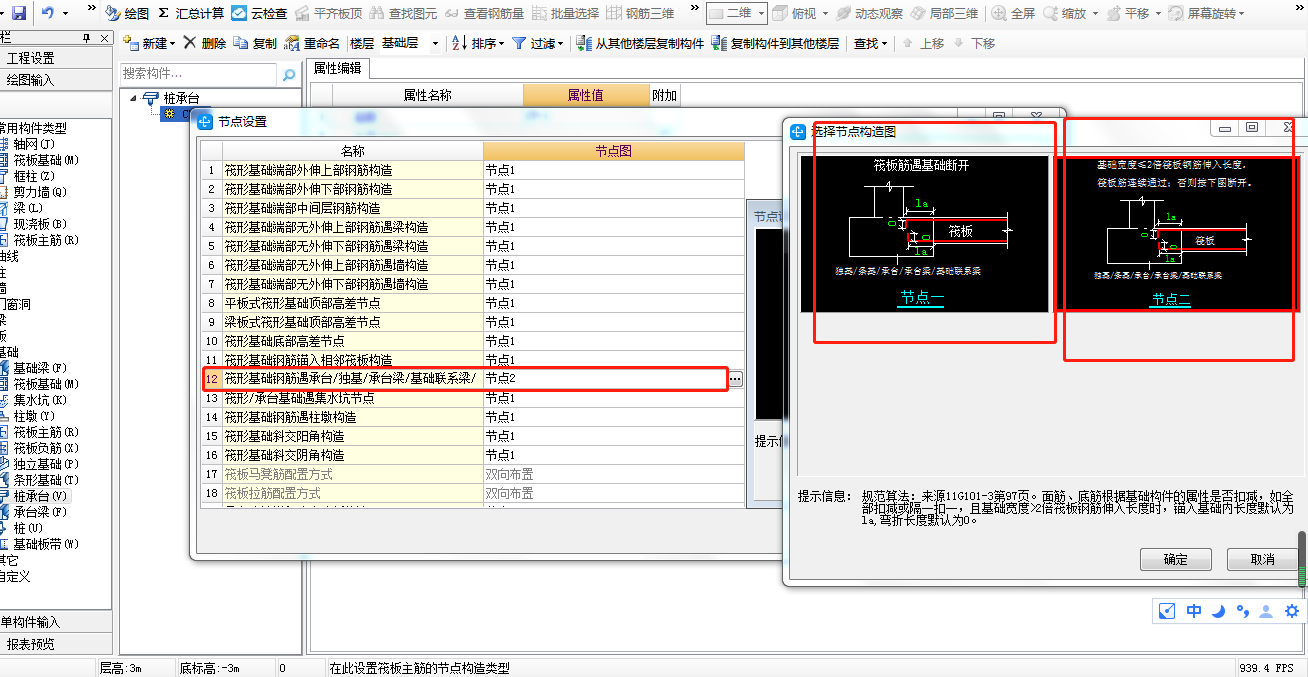Click the 复制 copy button
This screenshot has height=677, width=1308.
[255, 44]
